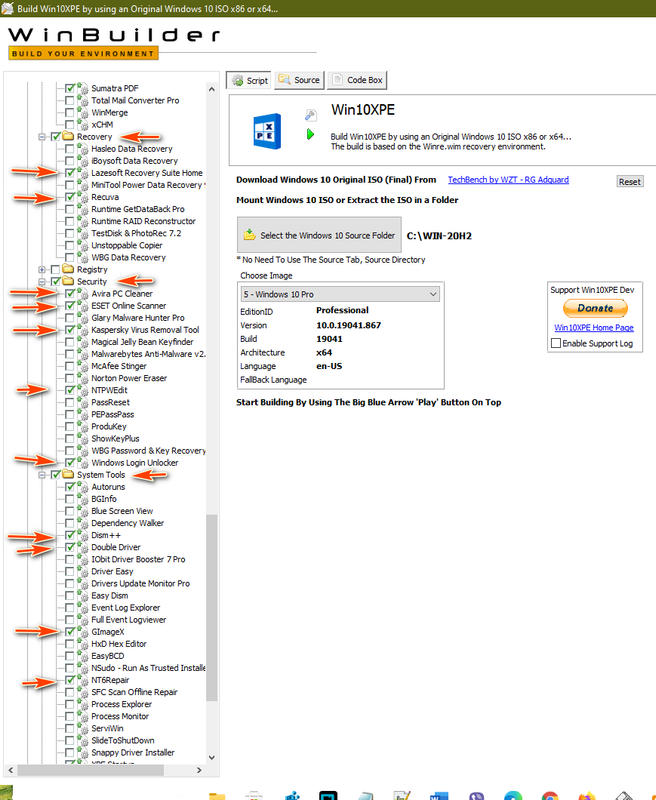The height and width of the screenshot is (800, 656).
Task: Select the Norton Power Eraser item
Action: (x=129, y=378)
